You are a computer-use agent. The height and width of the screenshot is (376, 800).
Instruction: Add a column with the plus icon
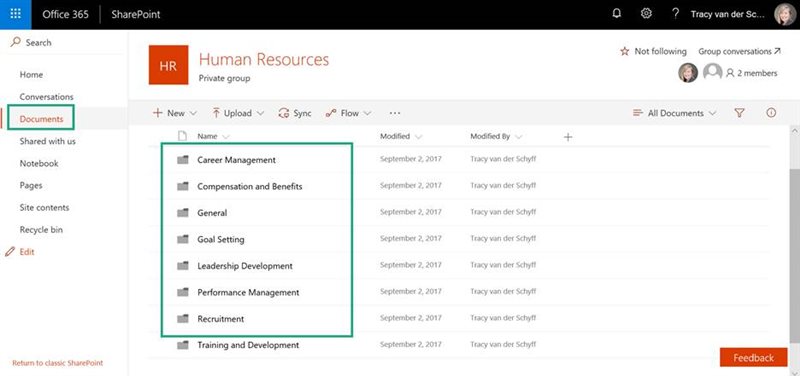[568, 137]
